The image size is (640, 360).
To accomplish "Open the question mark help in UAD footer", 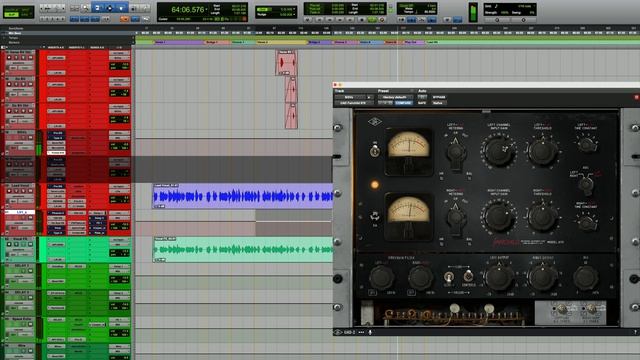I will coord(635,332).
